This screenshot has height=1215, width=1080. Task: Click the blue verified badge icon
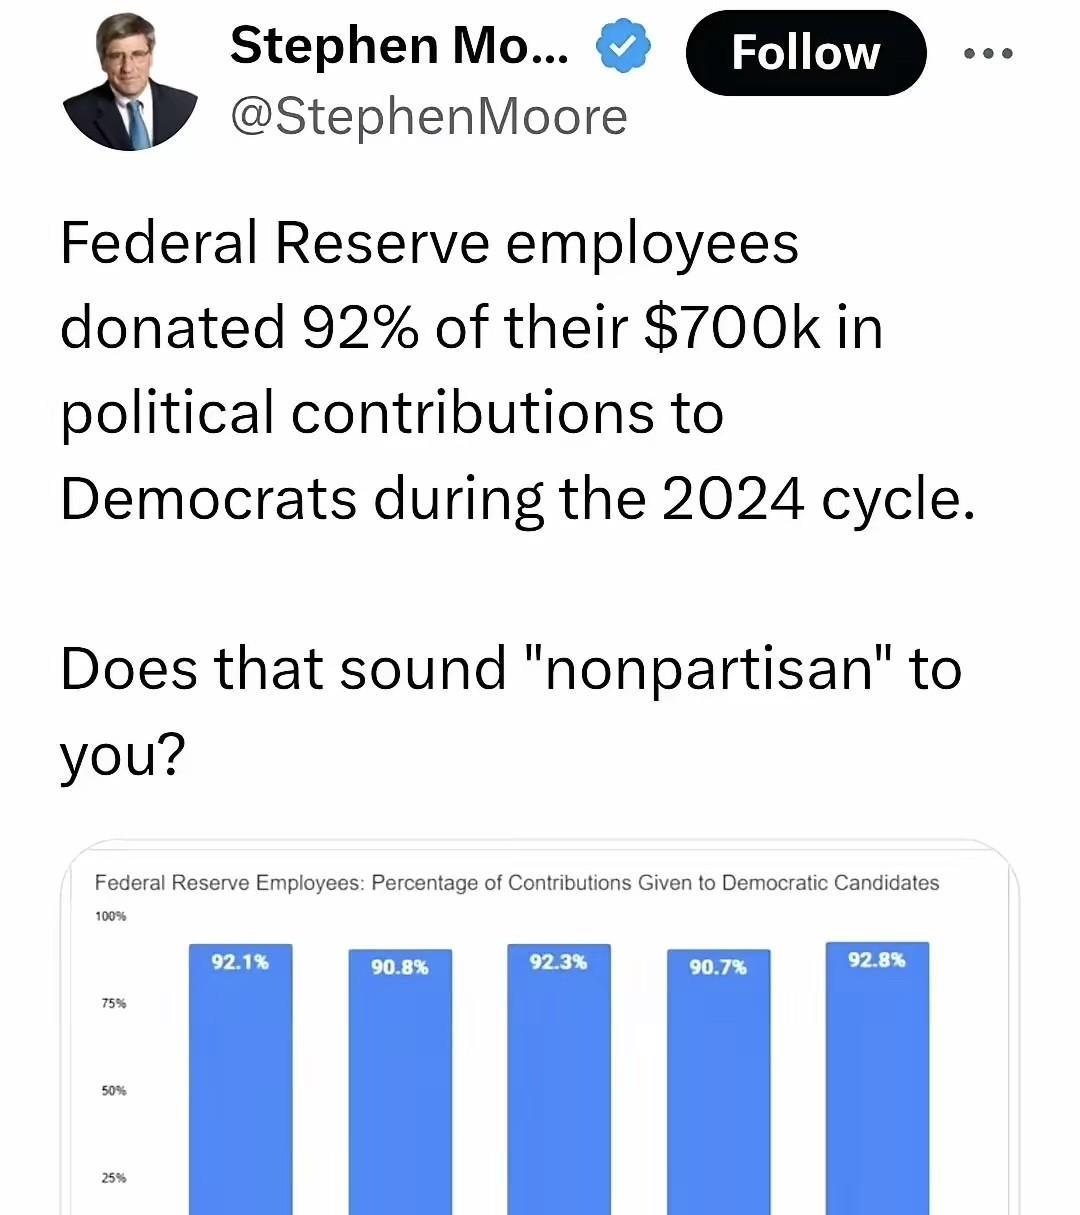[x=624, y=48]
